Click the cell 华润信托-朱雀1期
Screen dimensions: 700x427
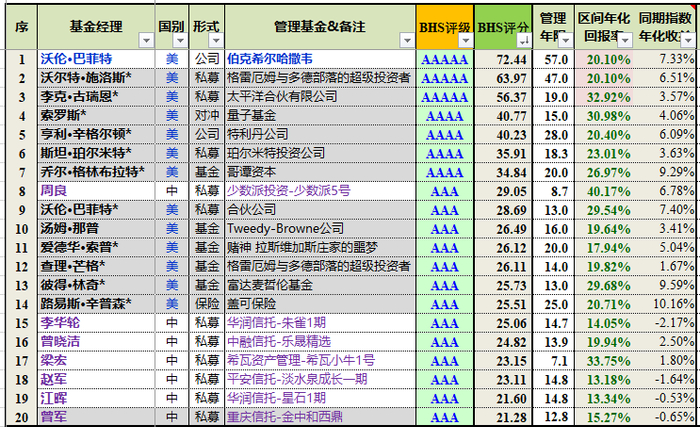(x=320, y=323)
